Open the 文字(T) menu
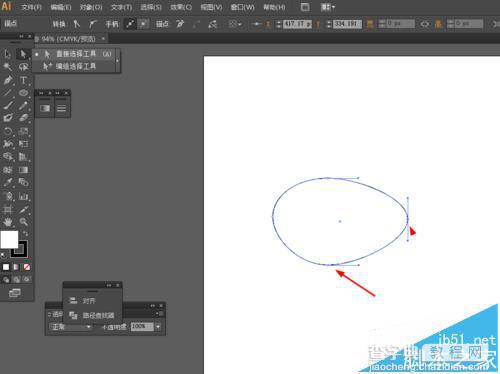Viewport: 500px width, 374px height. point(121,7)
